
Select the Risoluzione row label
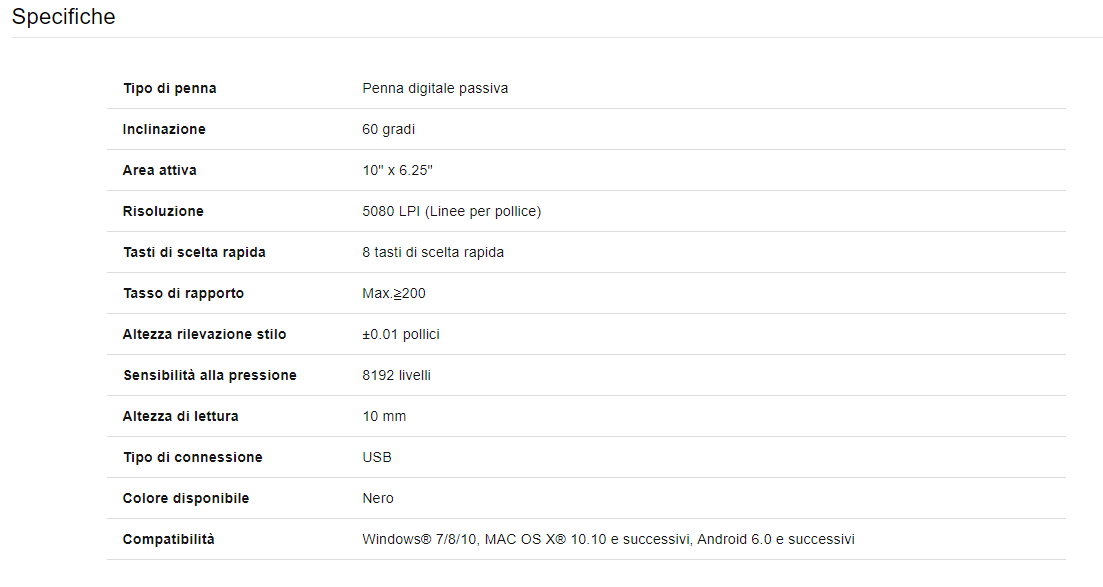click(x=163, y=210)
